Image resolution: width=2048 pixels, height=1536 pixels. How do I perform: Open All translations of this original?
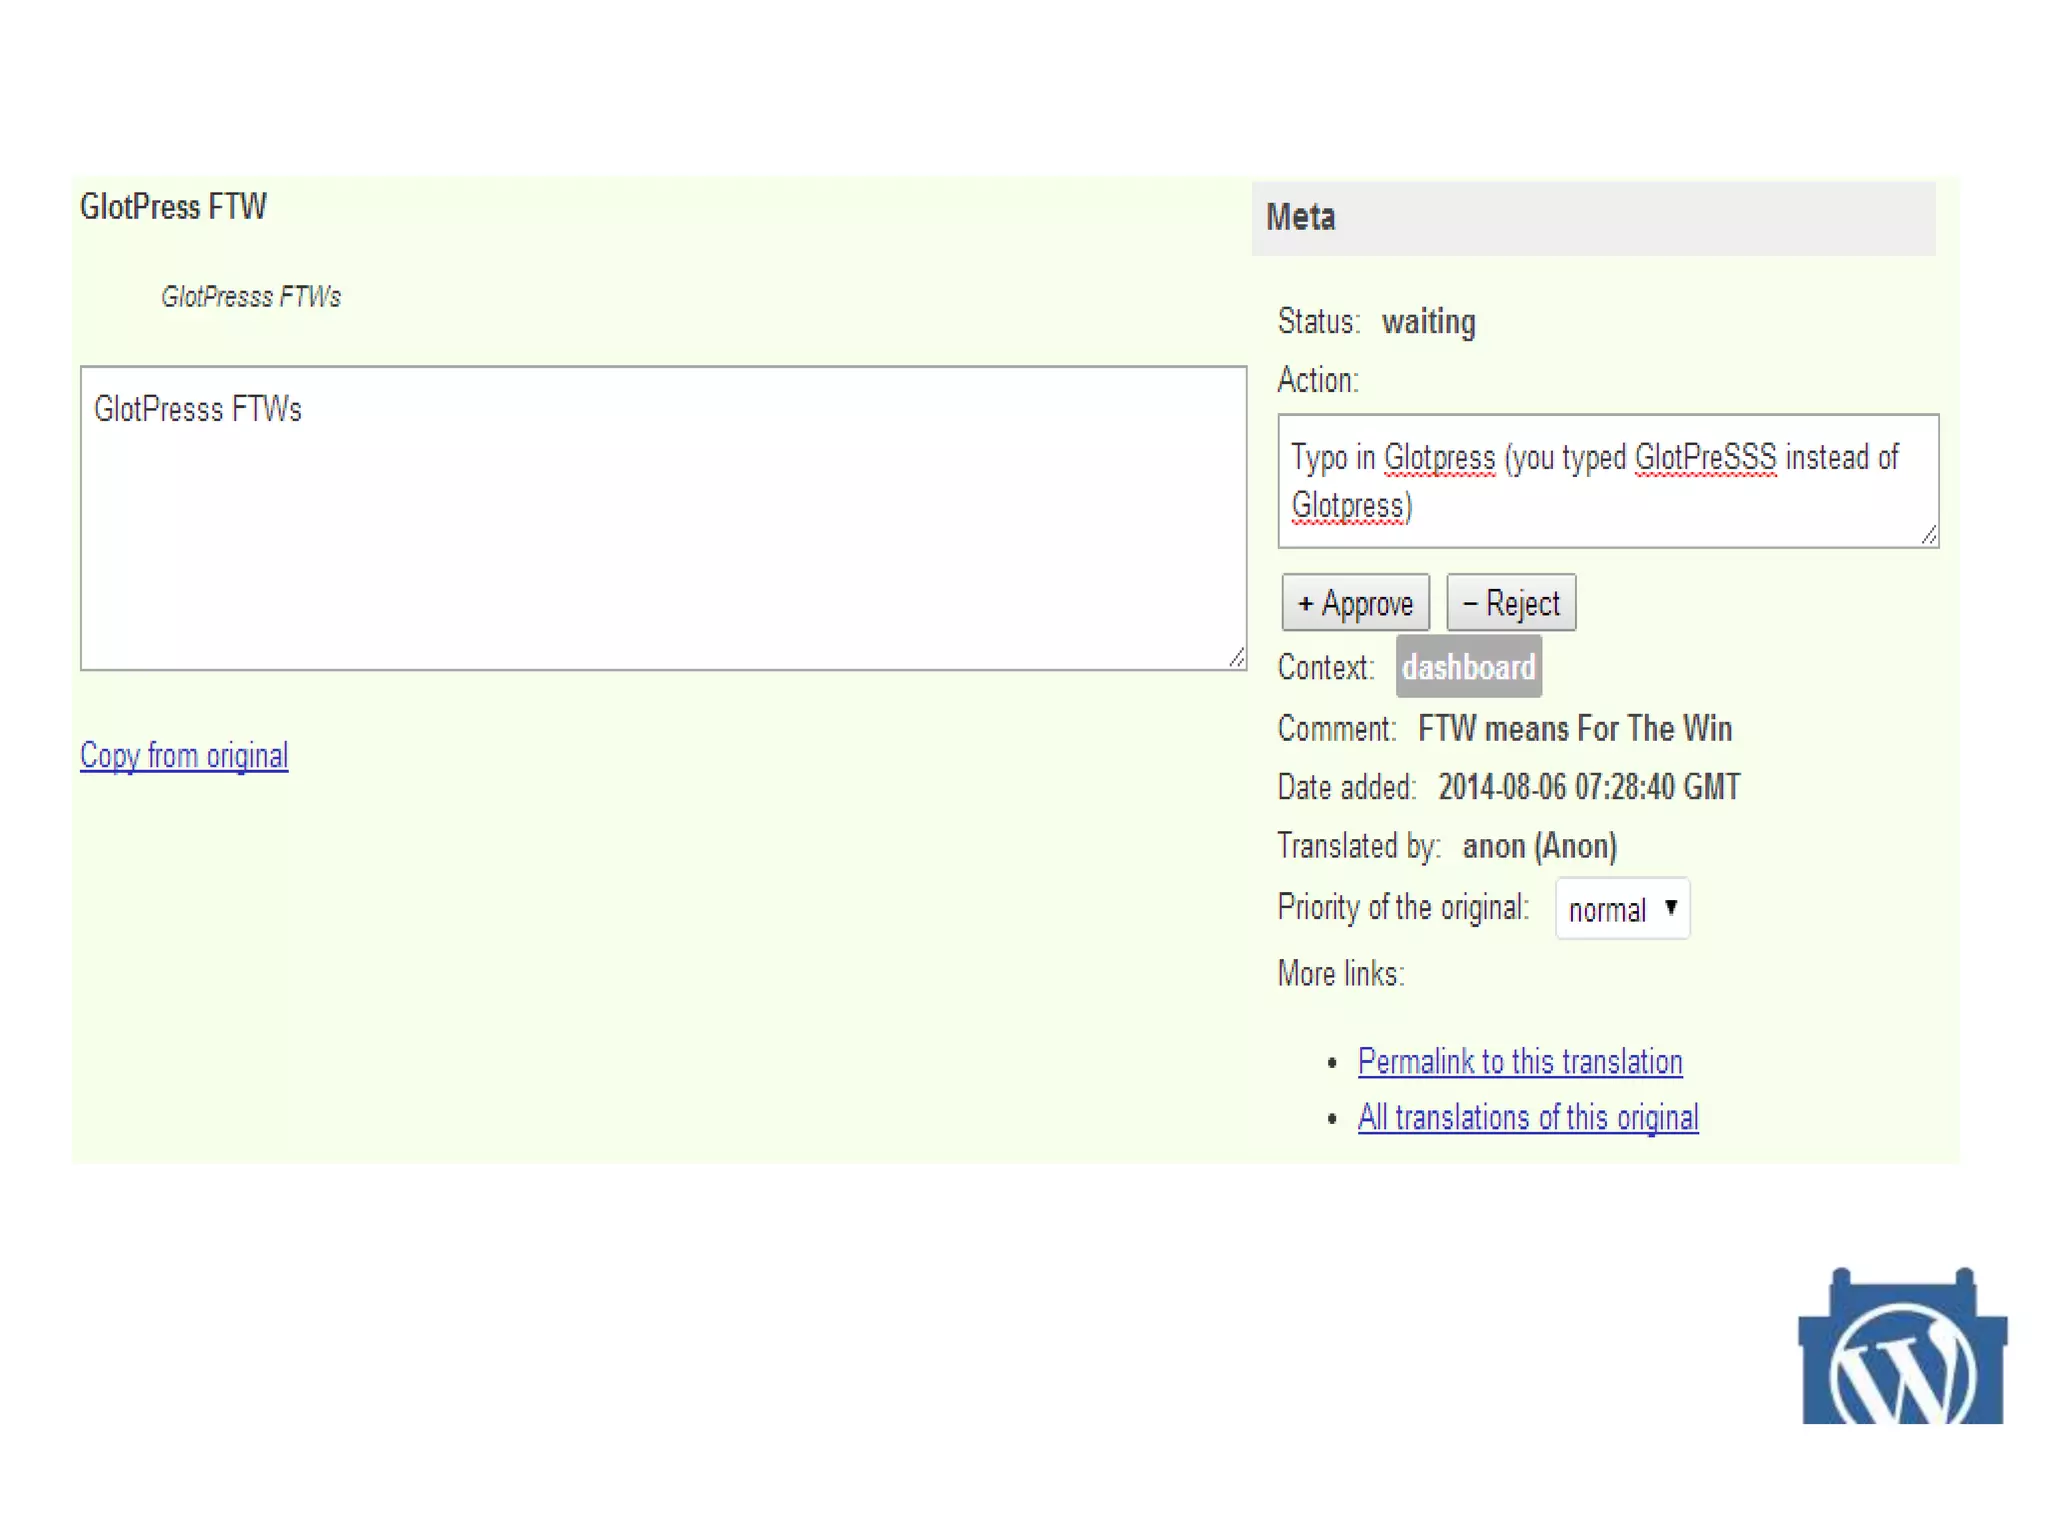click(x=1527, y=1117)
